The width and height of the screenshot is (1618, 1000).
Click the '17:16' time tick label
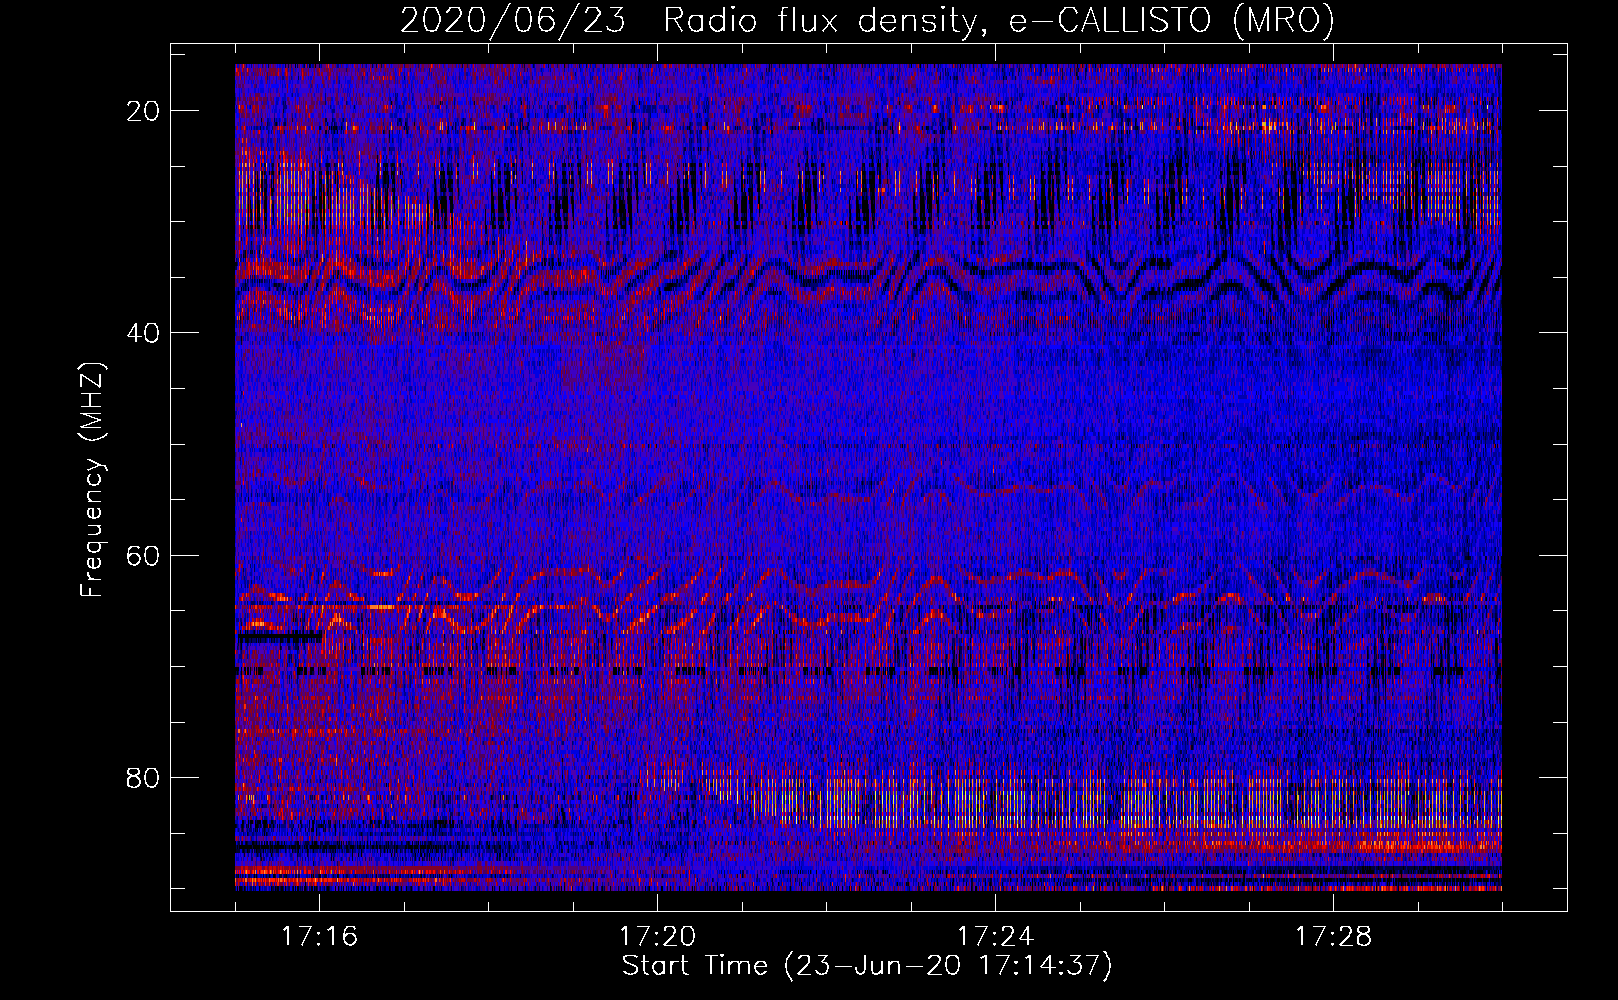(319, 937)
